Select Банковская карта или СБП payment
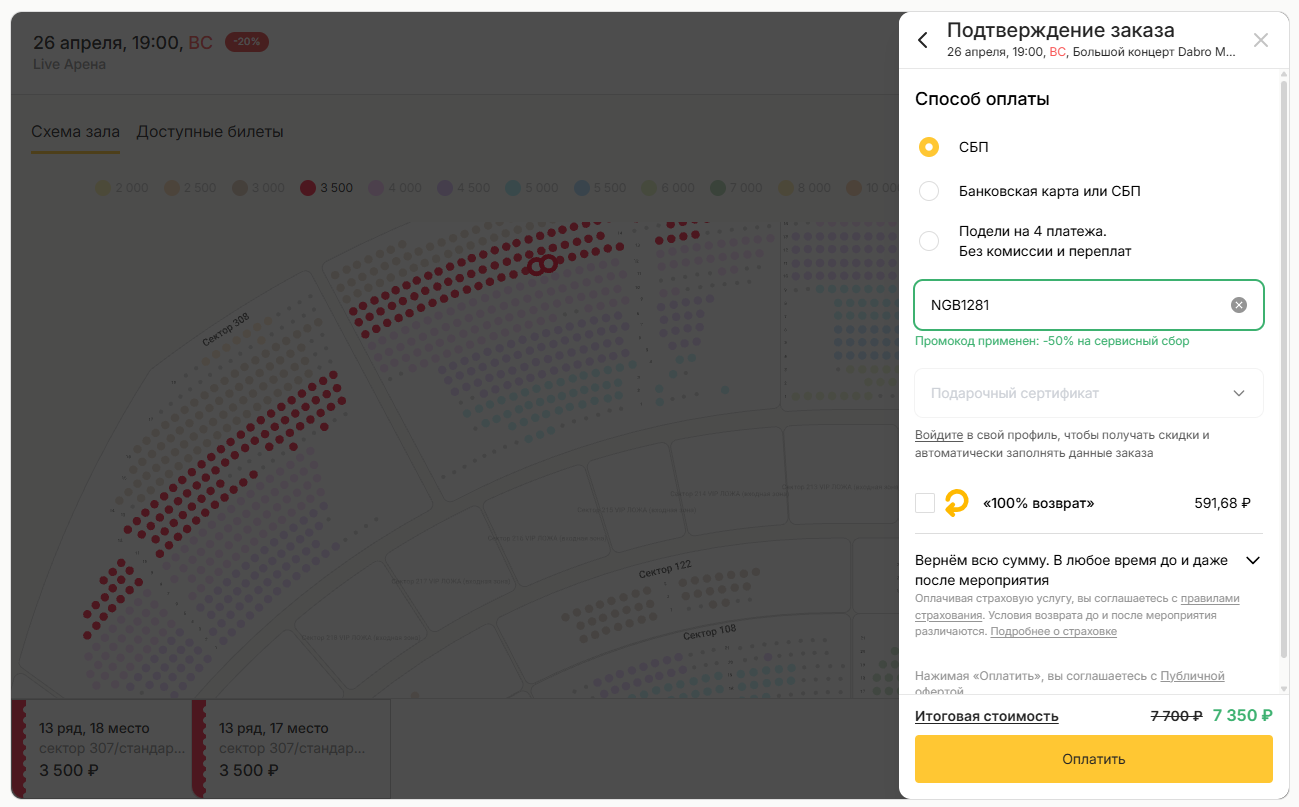The height and width of the screenshot is (807, 1299). pos(929,191)
